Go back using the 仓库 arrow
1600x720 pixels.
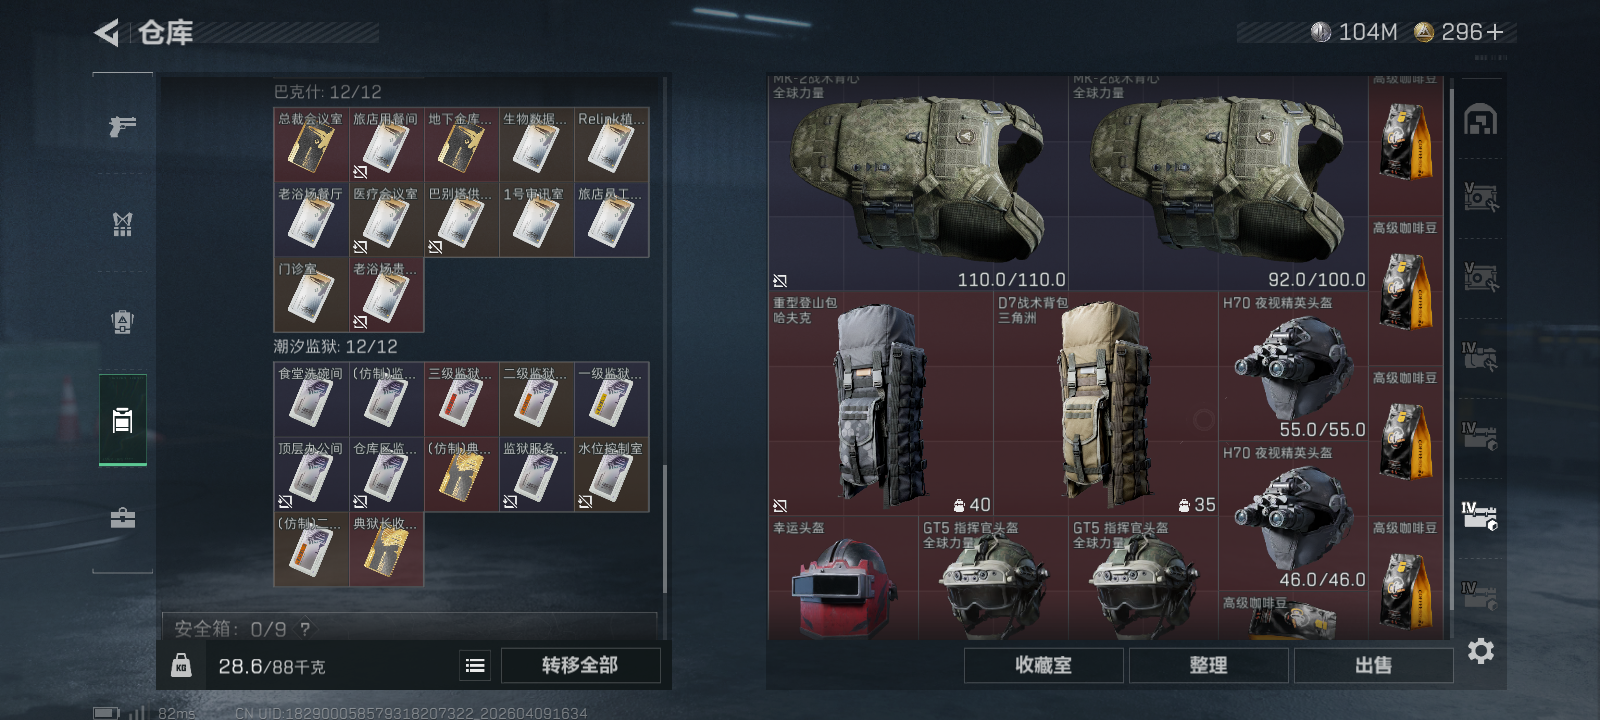(x=106, y=33)
